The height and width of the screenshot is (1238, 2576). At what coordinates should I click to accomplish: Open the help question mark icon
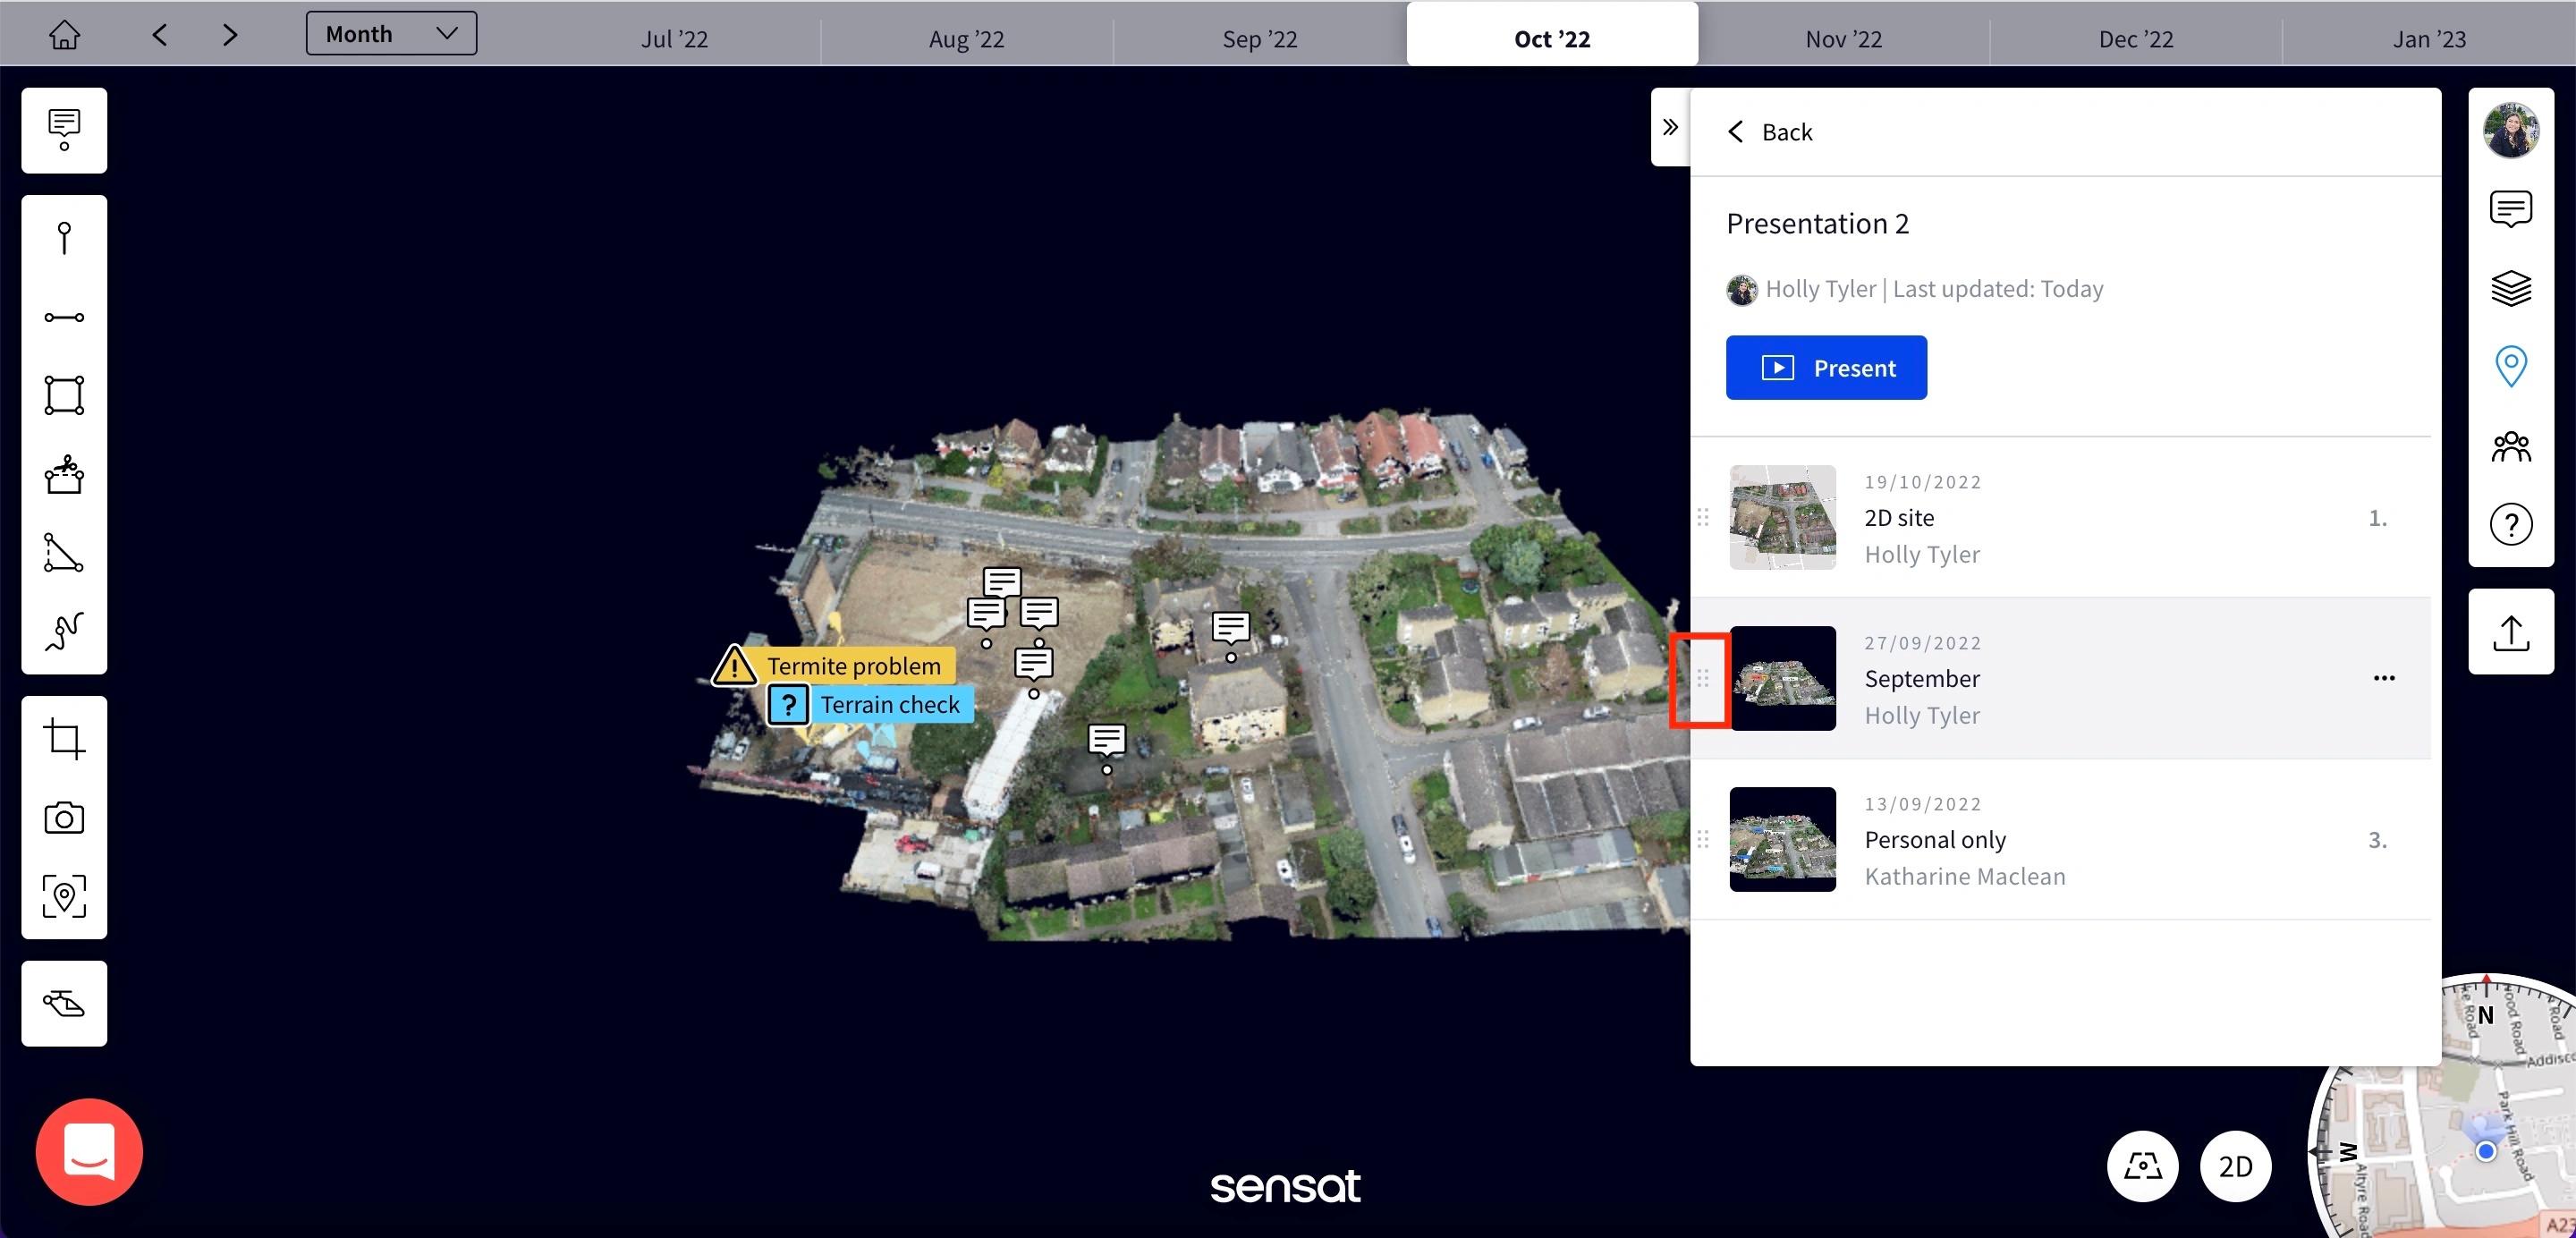click(x=2510, y=524)
